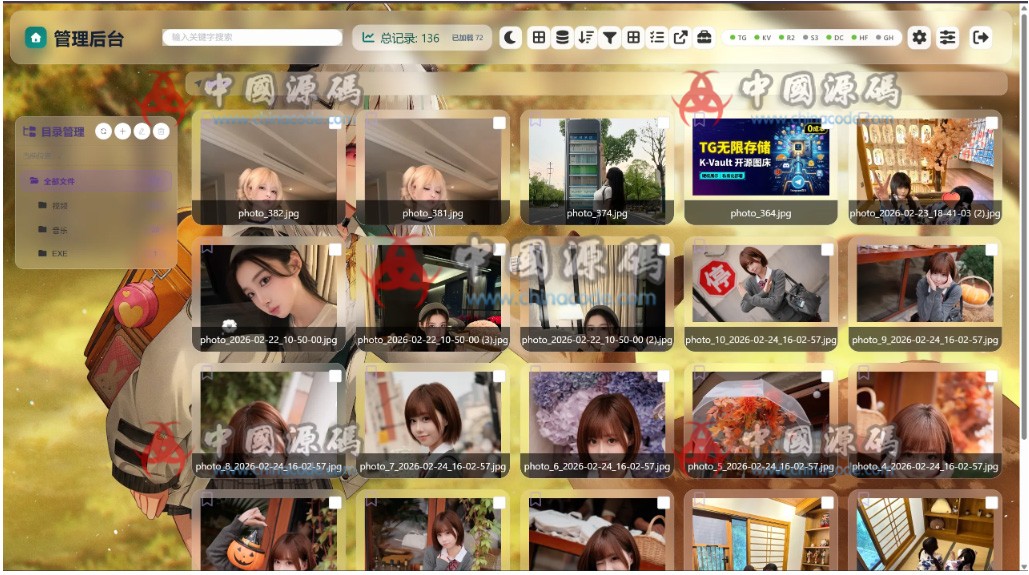Image resolution: width=1029 pixels, height=575 pixels.
Task: Open the 视频 folder
Action: [96, 205]
